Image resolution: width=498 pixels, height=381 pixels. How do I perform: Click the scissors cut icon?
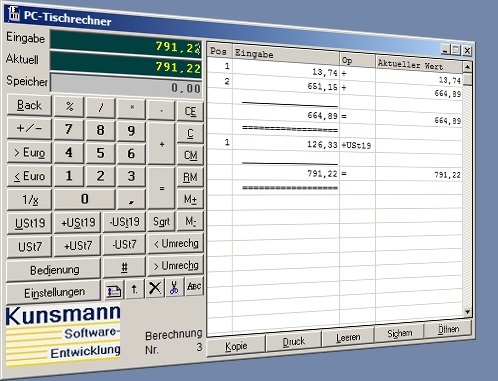pos(174,287)
